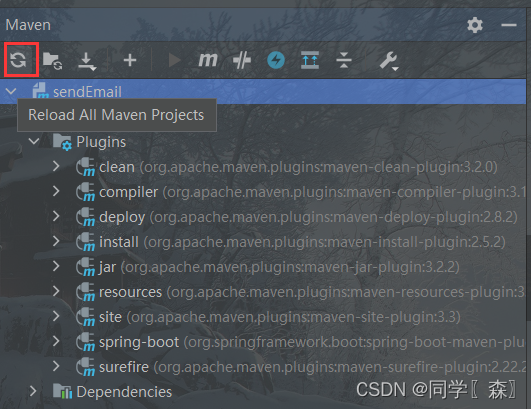Add Maven project with plus icon
The image size is (531, 409).
[x=130, y=61]
